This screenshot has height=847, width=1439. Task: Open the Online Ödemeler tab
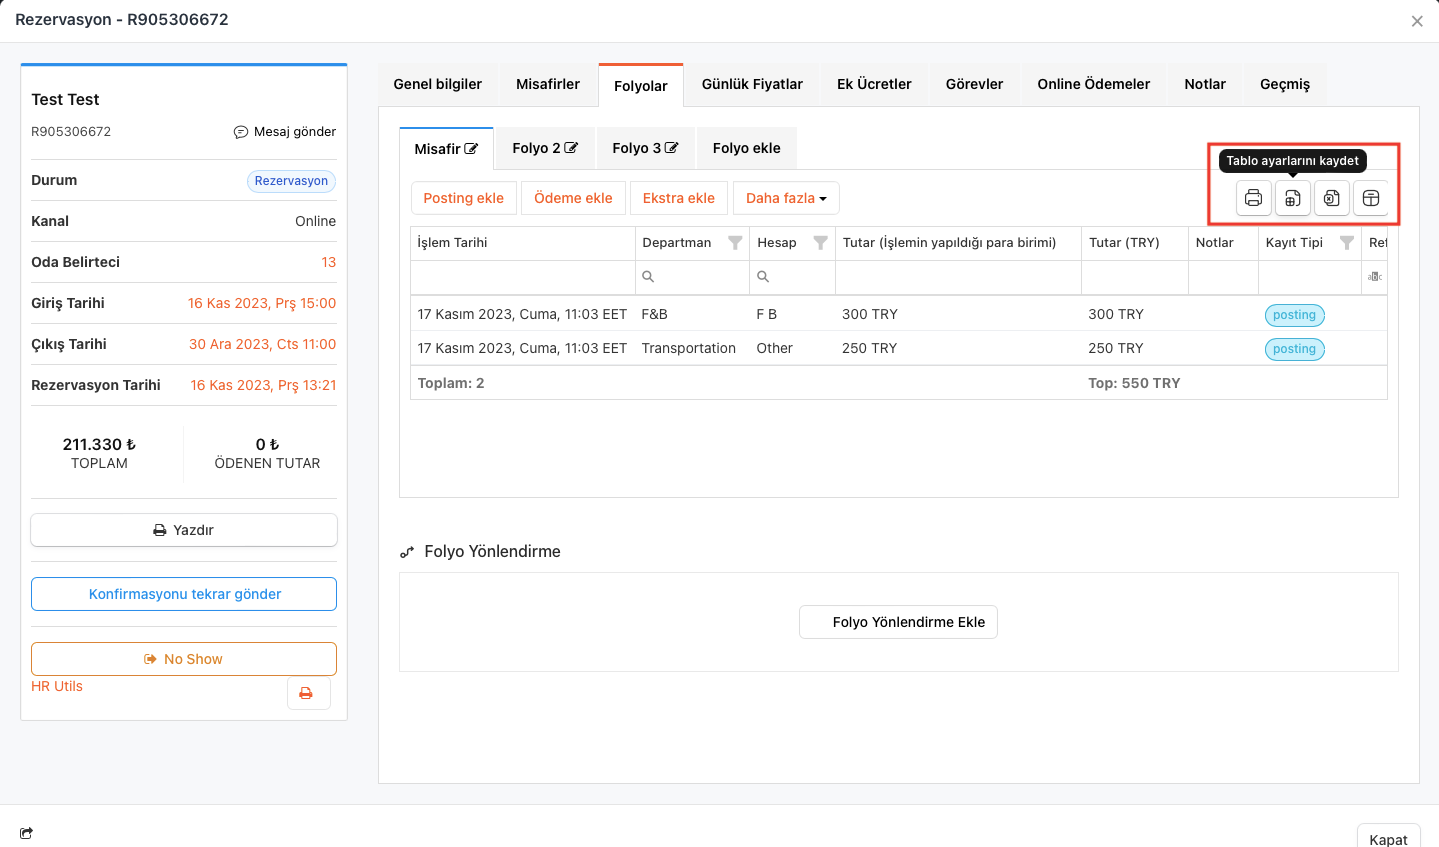tap(1093, 84)
